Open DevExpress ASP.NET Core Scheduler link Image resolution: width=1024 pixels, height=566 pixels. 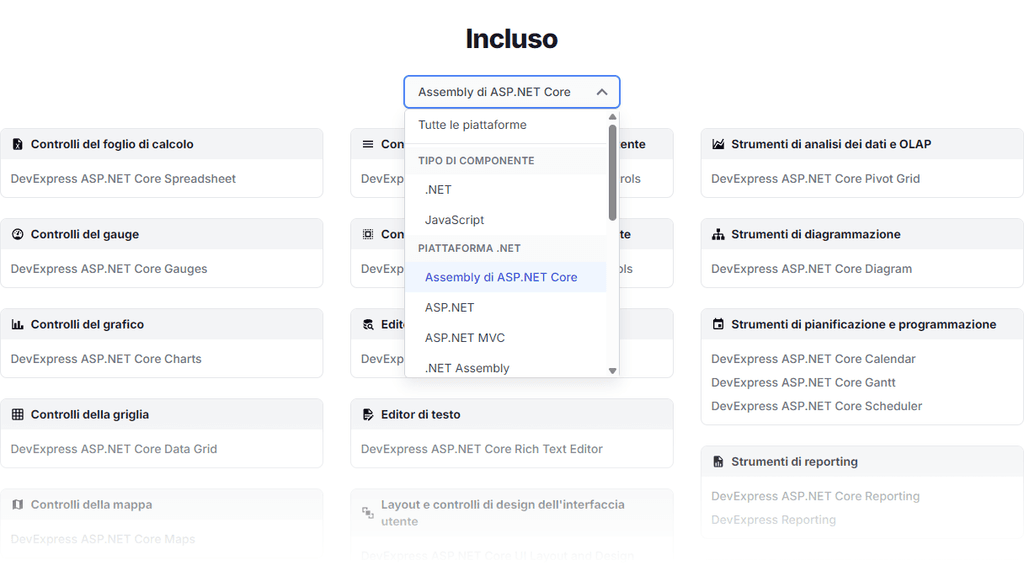click(816, 406)
